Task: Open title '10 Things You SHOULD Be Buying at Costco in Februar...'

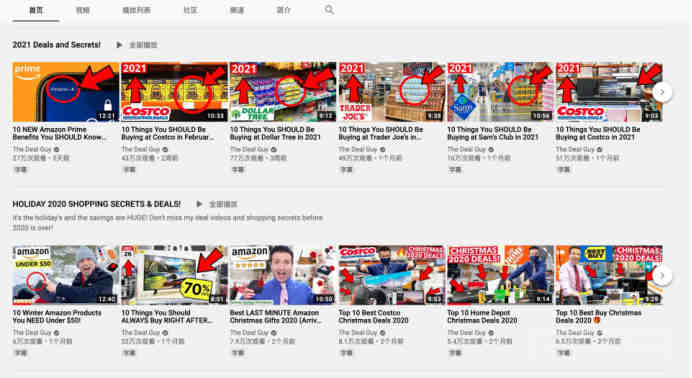Action: tap(168, 133)
